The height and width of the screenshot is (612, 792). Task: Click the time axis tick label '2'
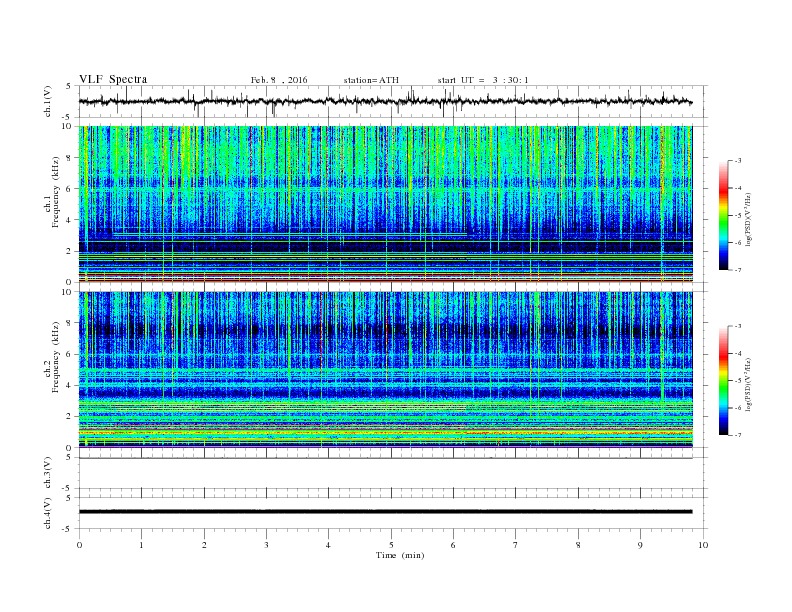tap(204, 545)
